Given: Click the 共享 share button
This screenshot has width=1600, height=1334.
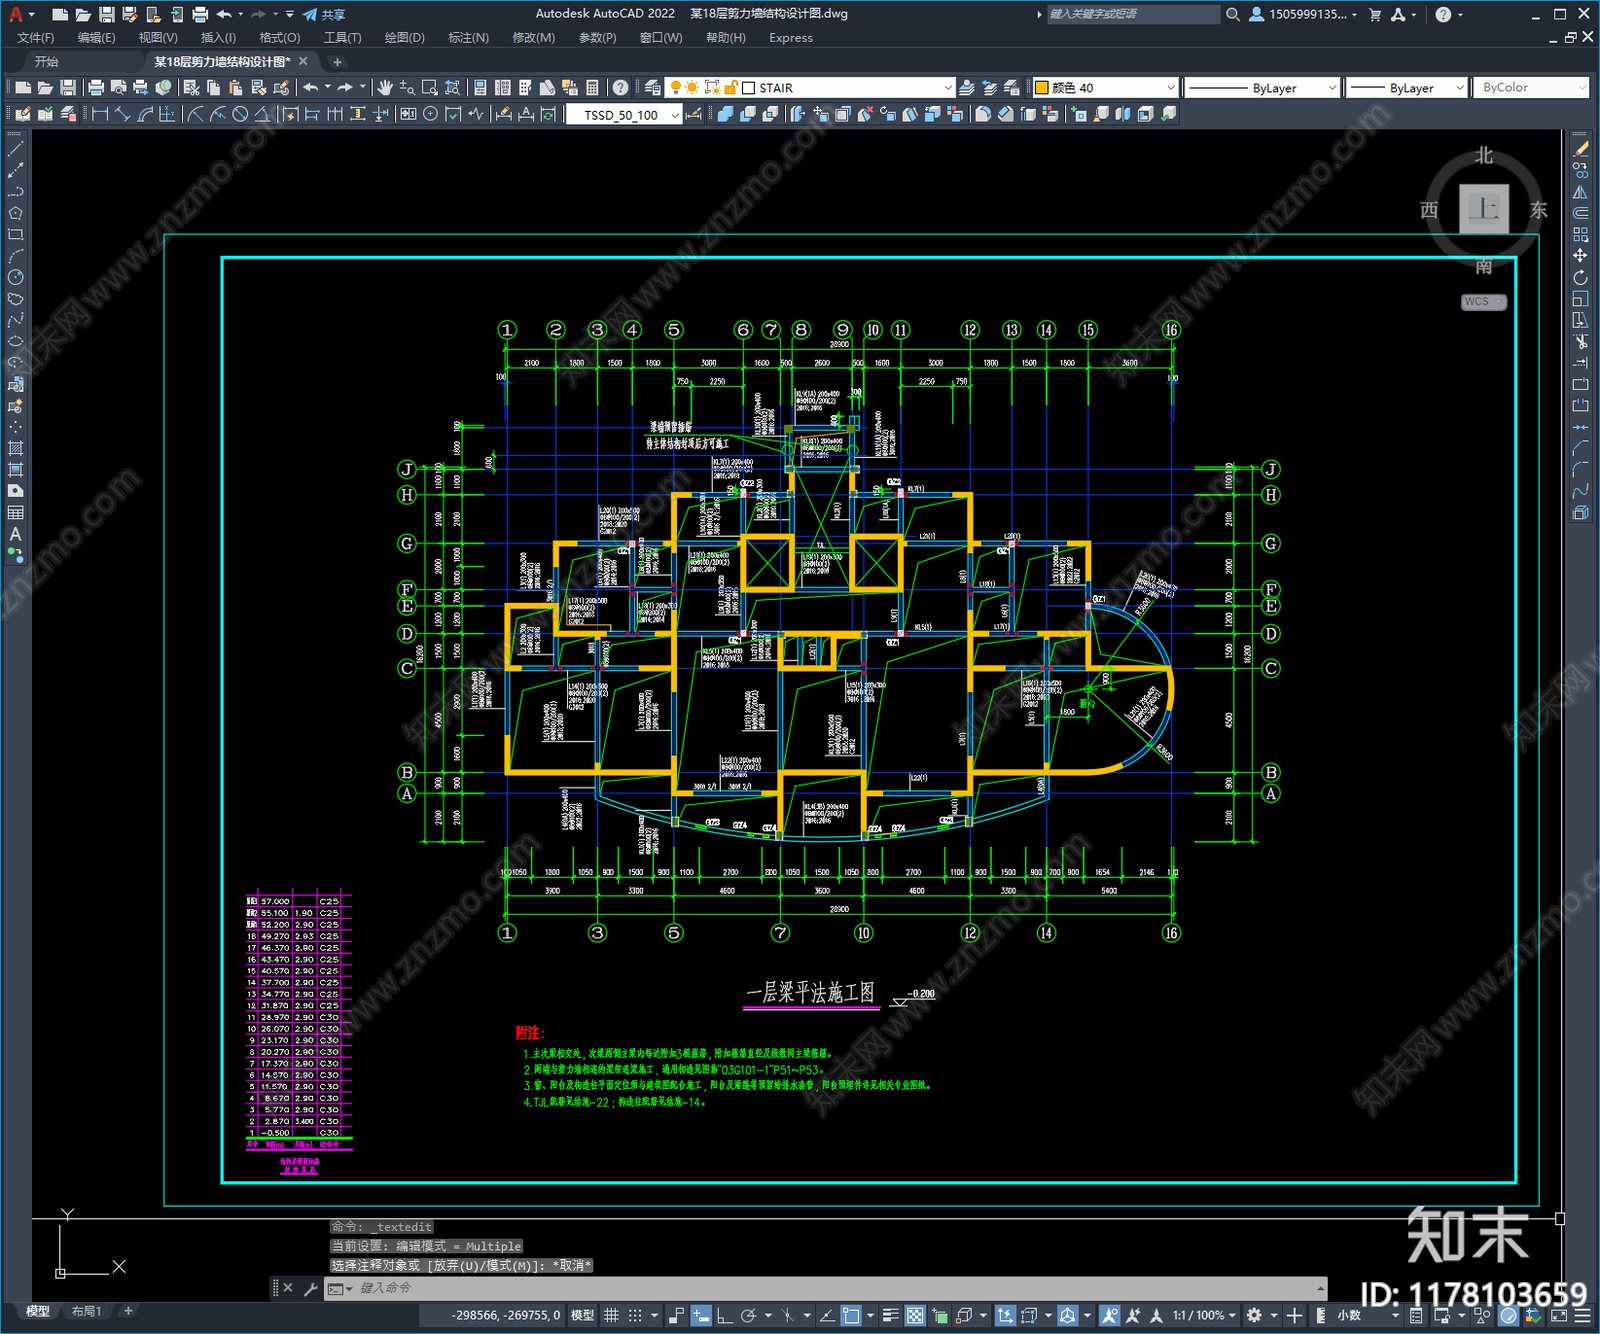Looking at the screenshot, I should 324,14.
